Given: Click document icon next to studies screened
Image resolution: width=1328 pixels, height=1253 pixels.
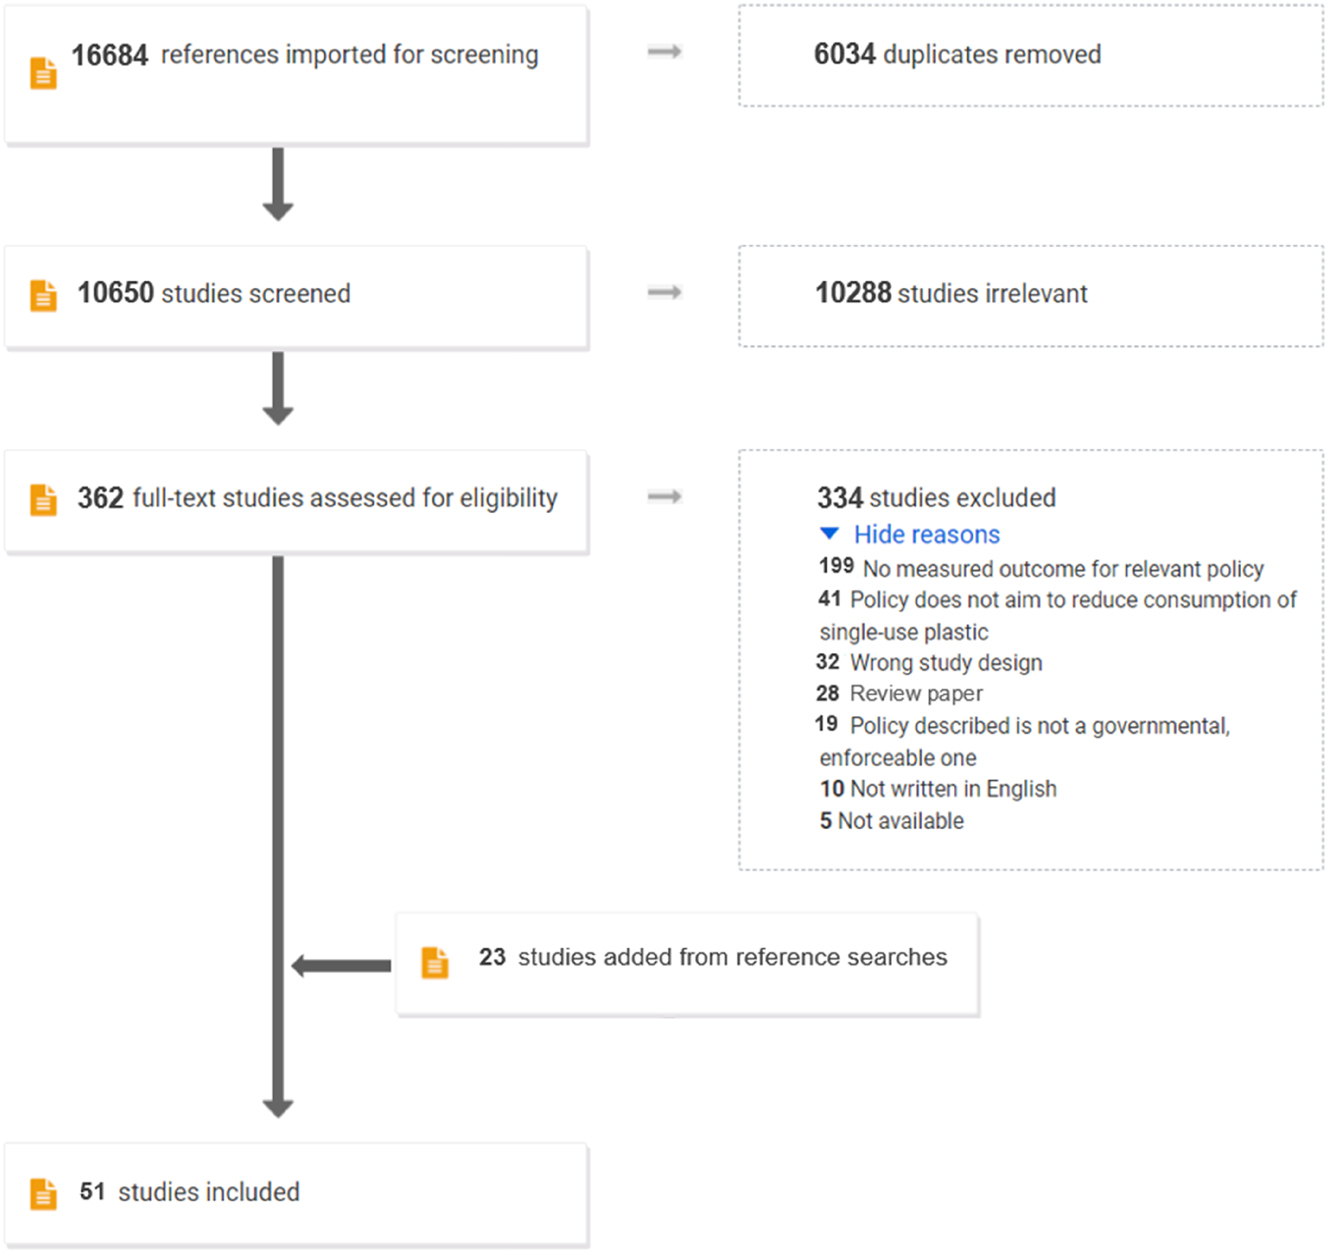Looking at the screenshot, I should click(x=43, y=296).
